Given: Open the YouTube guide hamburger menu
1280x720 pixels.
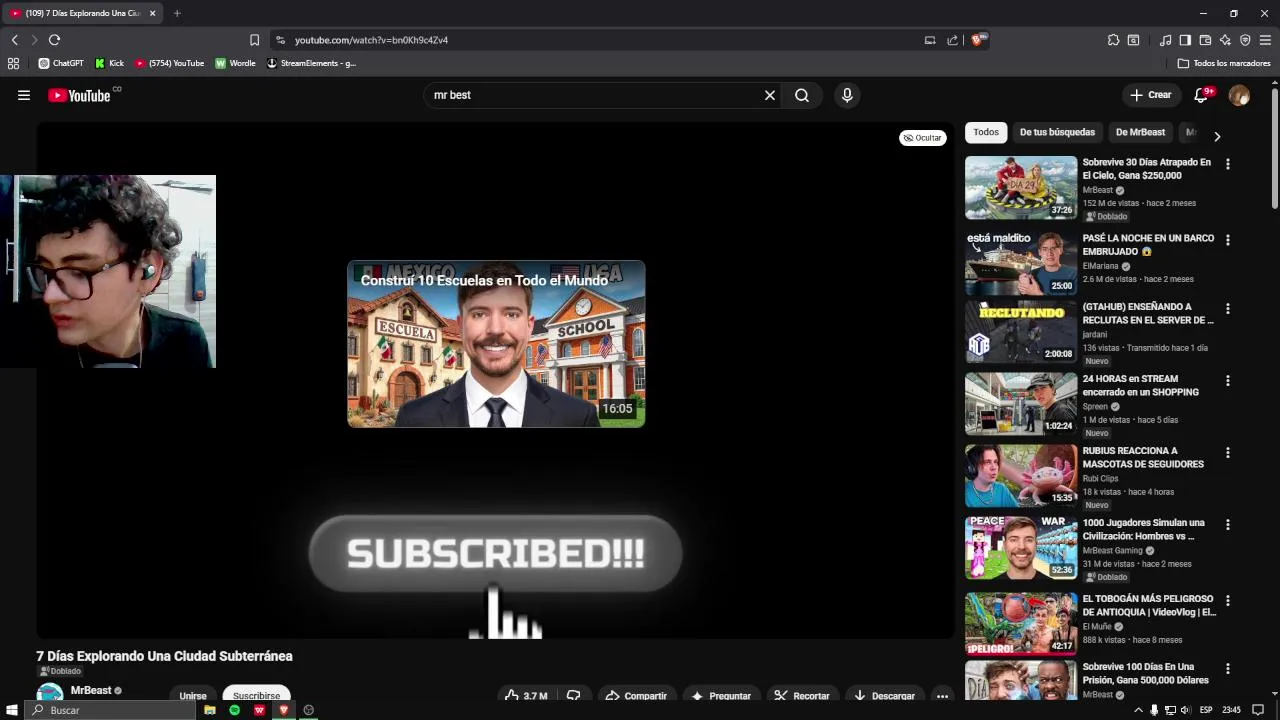Looking at the screenshot, I should 24,95.
